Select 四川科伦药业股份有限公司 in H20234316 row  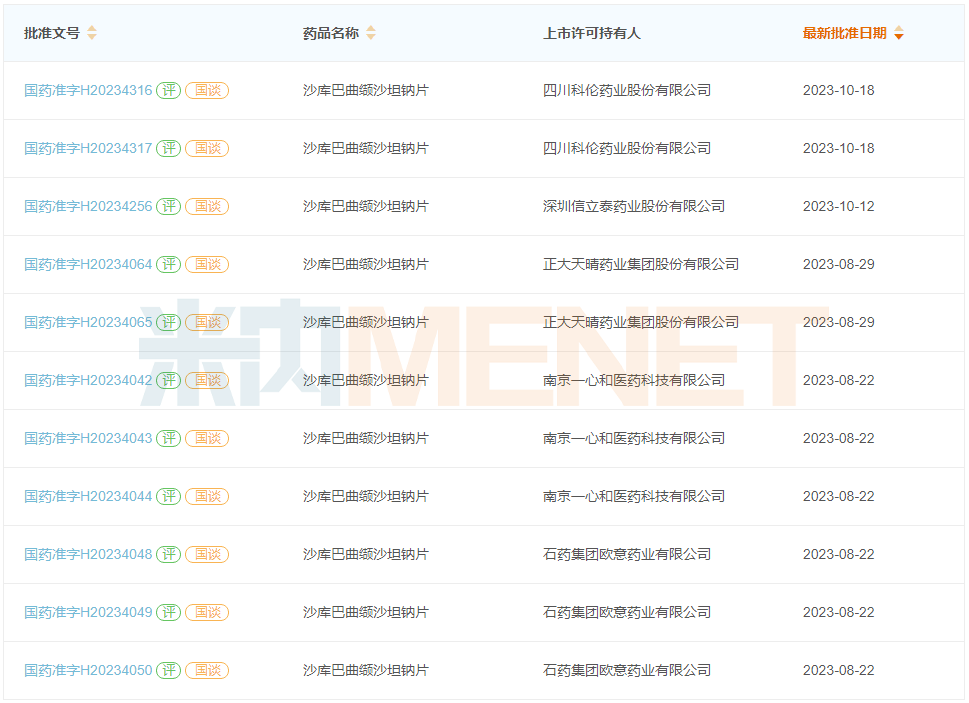point(627,90)
